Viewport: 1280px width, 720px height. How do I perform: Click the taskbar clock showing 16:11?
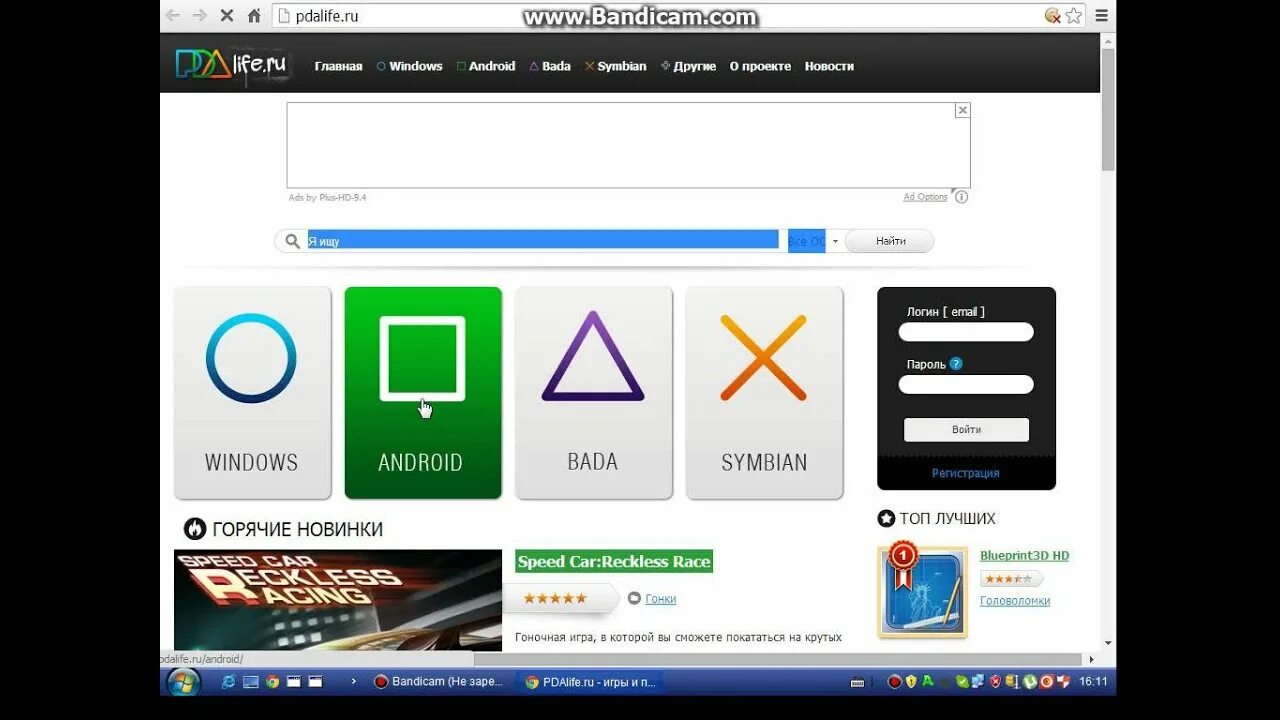[1093, 682]
